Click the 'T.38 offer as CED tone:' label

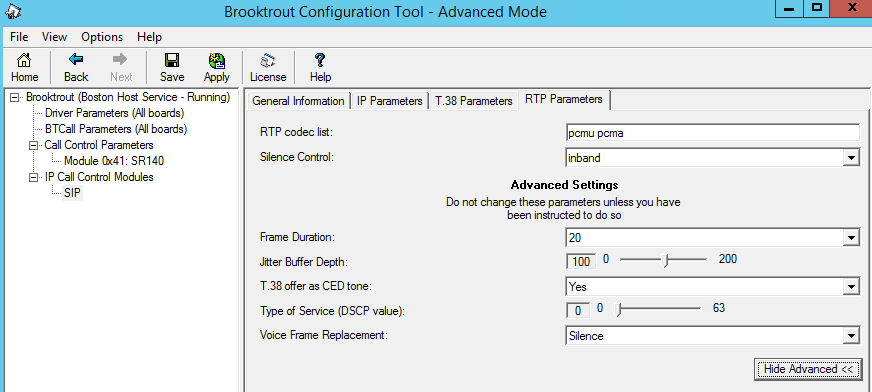pos(316,286)
